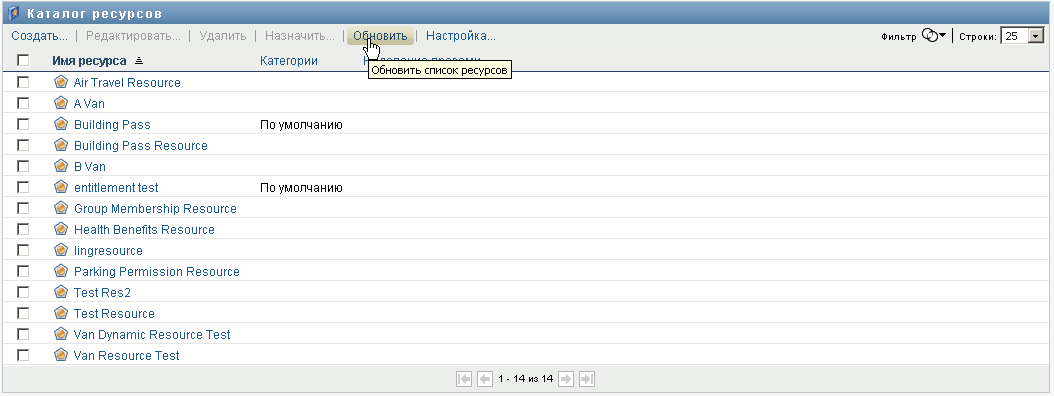Image resolution: width=1054 pixels, height=396 pixels.
Task: Click the Каталог ресурсов title icon
Action: (x=14, y=13)
